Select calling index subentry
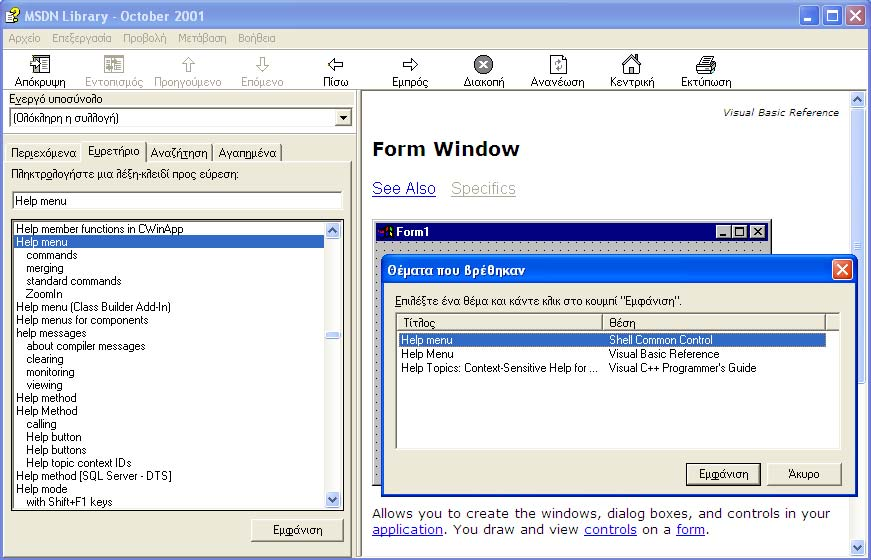The image size is (871, 560). pos(41,424)
